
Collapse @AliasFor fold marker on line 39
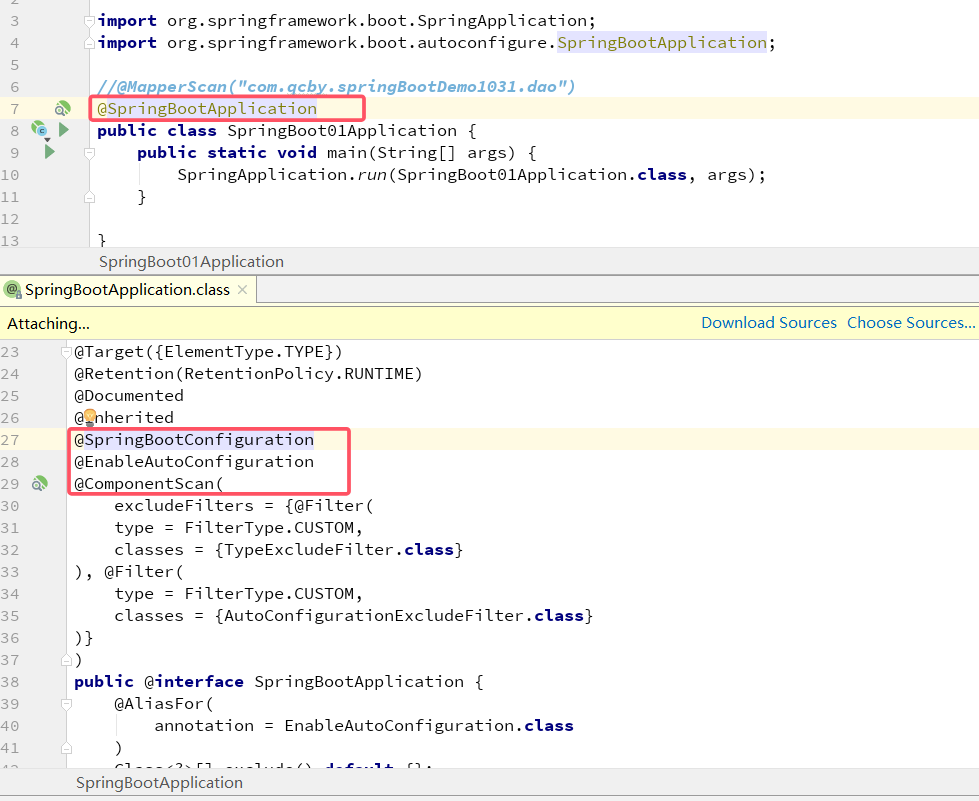(x=66, y=704)
